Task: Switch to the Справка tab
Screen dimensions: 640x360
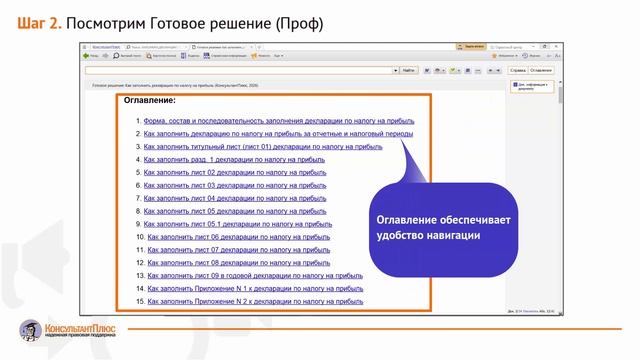Action: coord(518,70)
